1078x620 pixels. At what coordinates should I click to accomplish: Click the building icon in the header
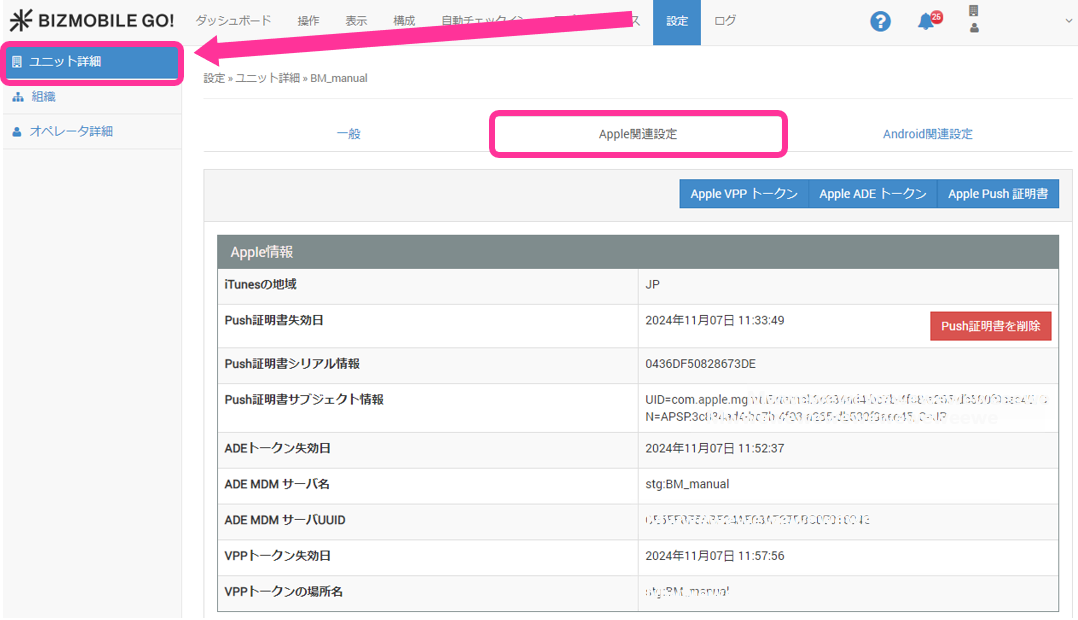coord(974,11)
